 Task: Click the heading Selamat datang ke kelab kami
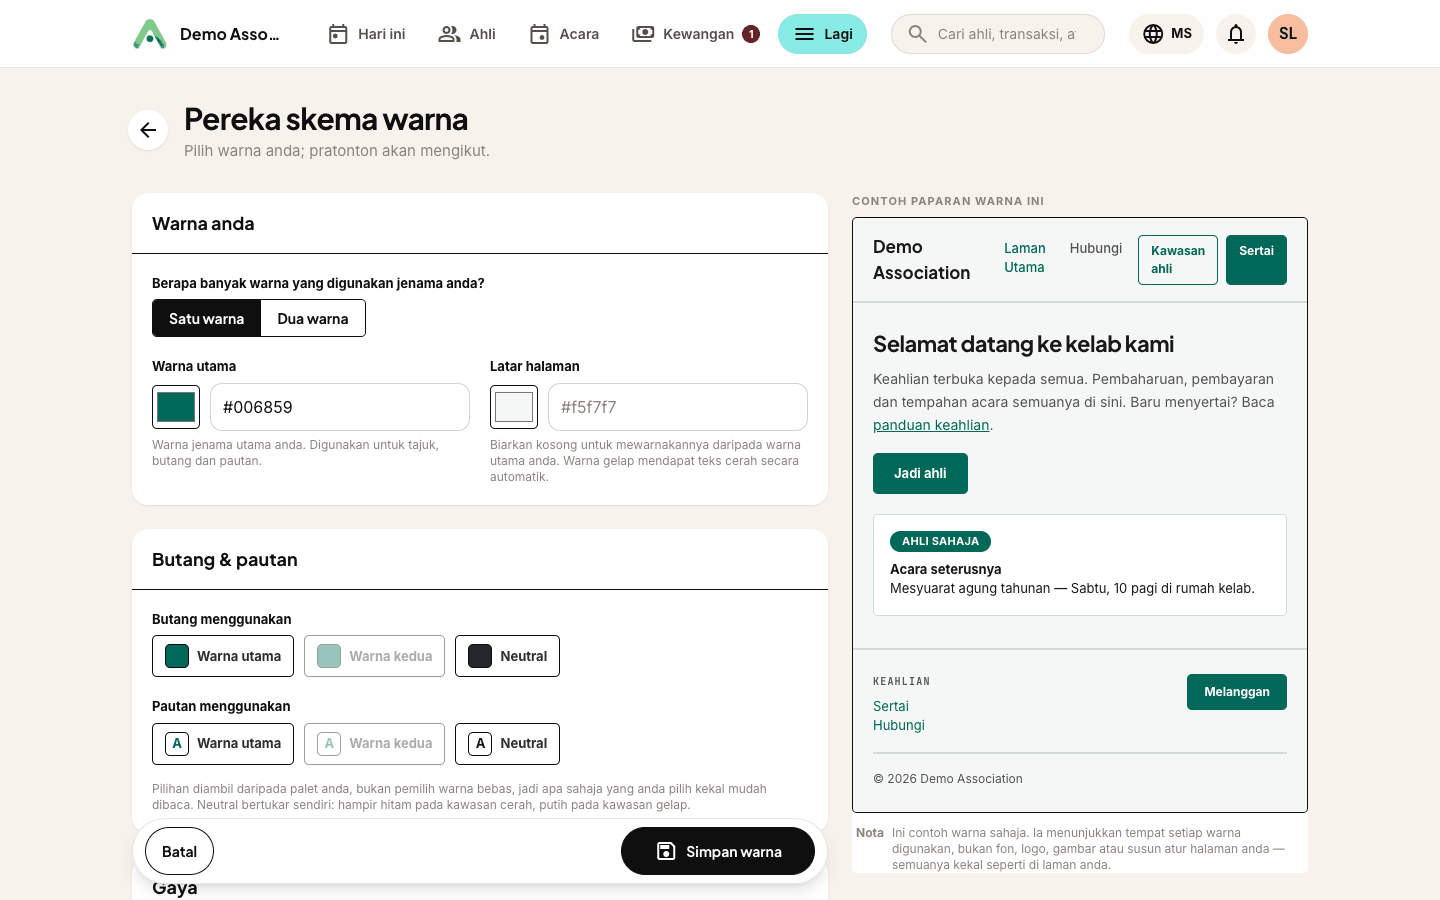[1023, 344]
